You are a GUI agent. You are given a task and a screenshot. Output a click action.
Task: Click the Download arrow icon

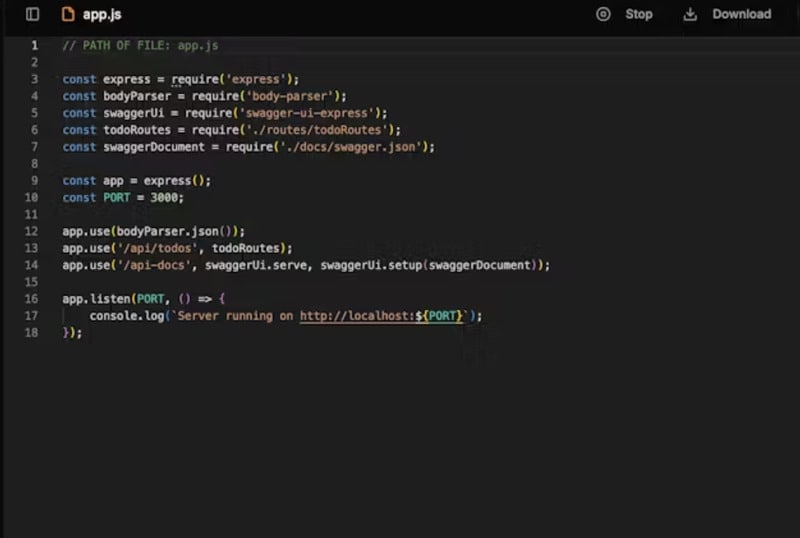click(x=690, y=14)
